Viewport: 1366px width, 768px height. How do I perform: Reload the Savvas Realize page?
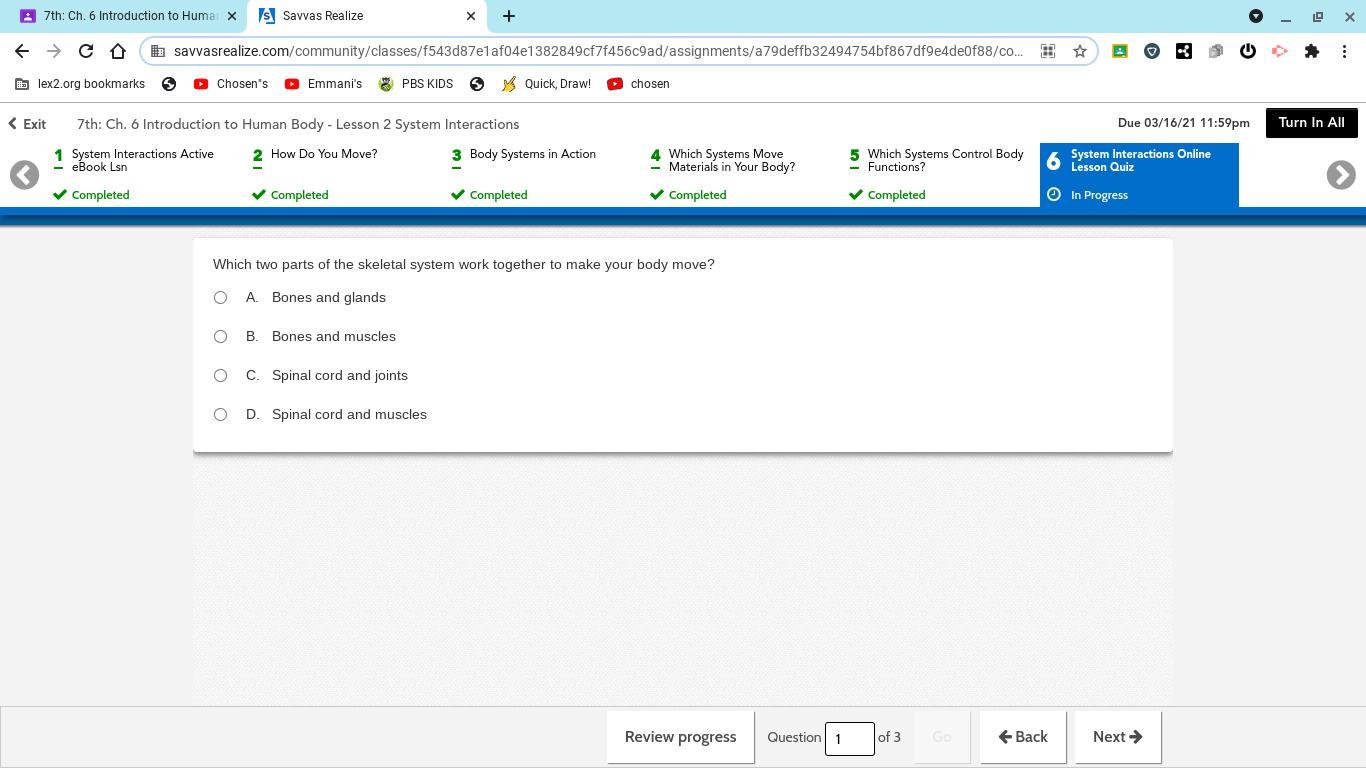point(86,51)
